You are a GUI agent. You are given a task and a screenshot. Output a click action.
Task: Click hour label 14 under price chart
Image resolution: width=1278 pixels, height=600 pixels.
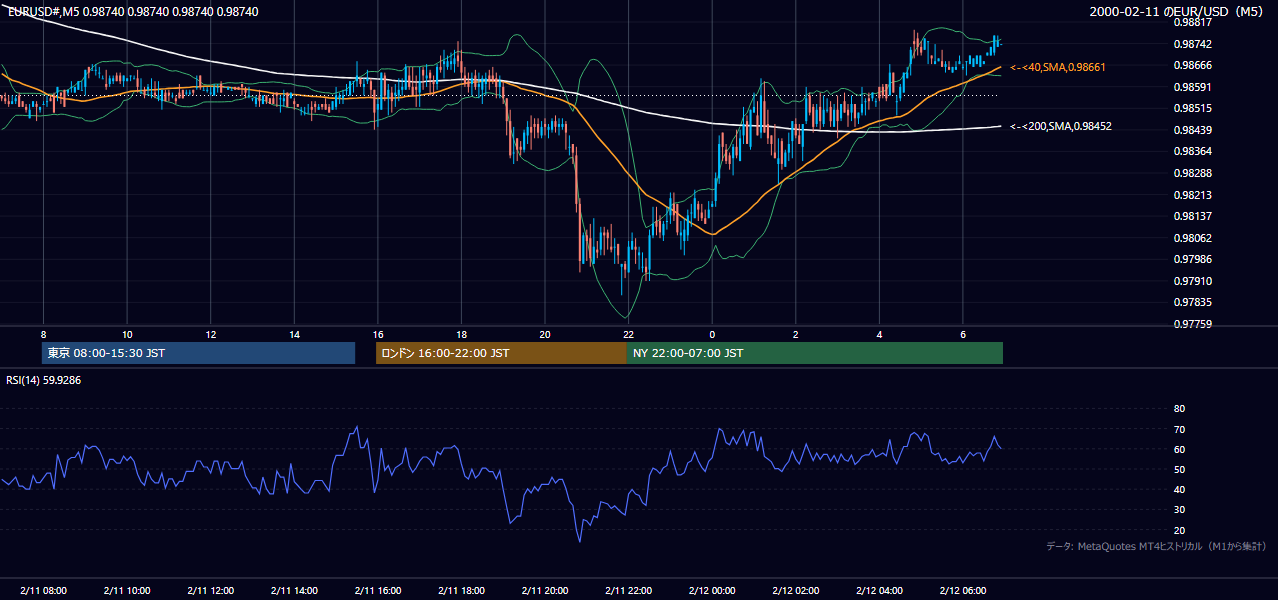[294, 334]
